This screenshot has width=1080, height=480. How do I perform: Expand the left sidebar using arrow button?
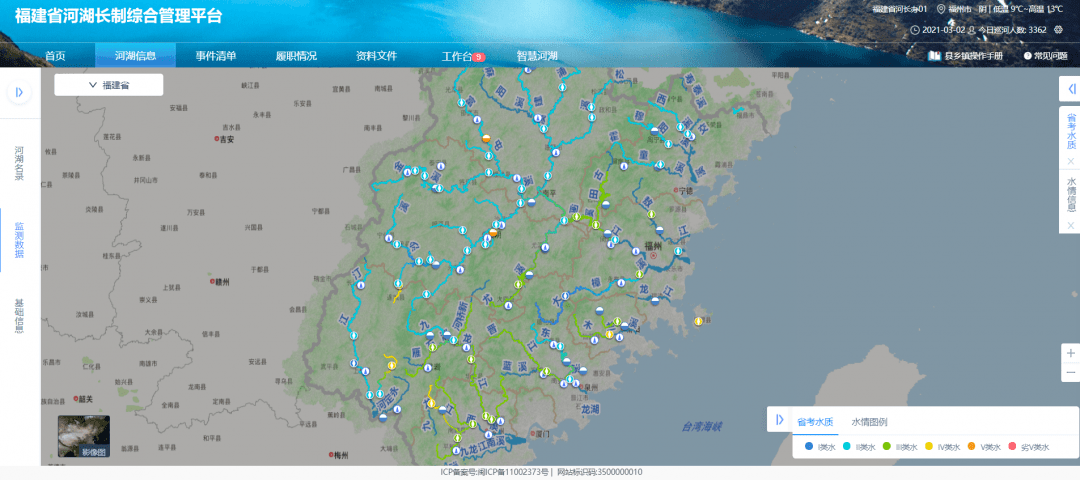point(19,92)
